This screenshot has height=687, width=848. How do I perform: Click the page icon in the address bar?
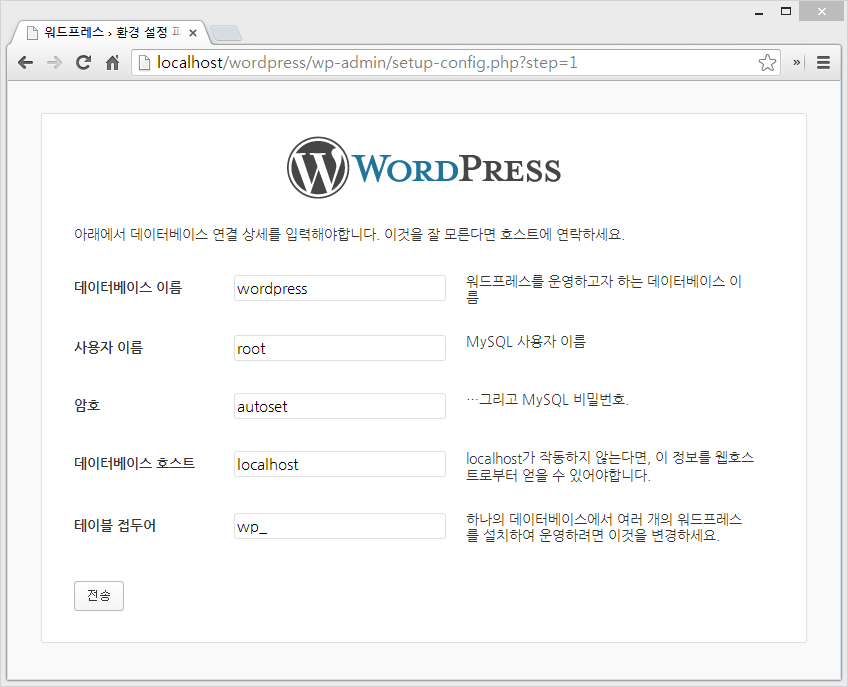[144, 63]
